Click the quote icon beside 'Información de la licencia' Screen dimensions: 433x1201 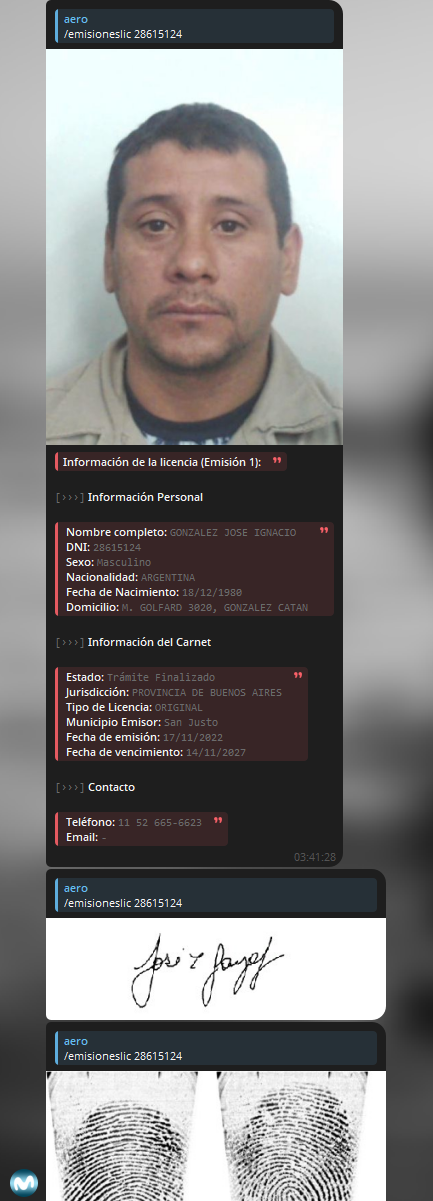click(277, 460)
